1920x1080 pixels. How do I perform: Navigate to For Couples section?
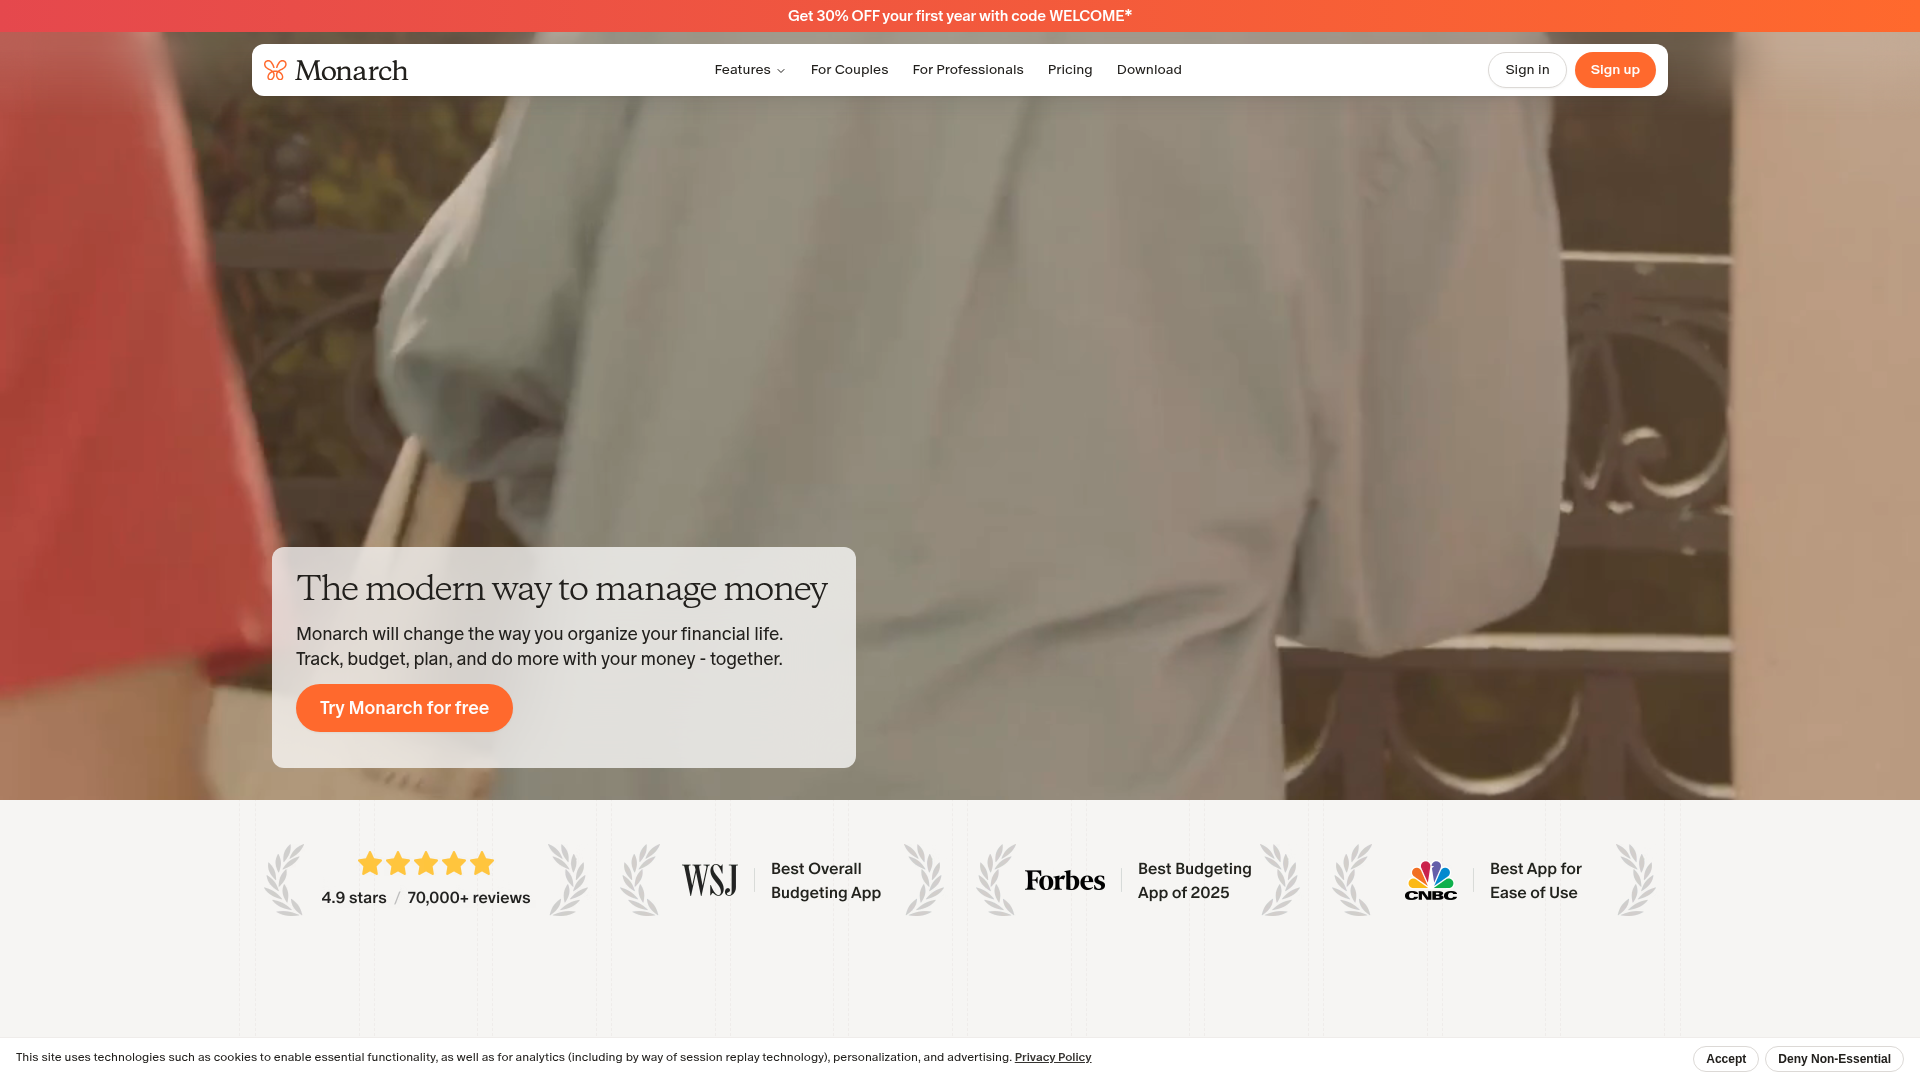[849, 70]
